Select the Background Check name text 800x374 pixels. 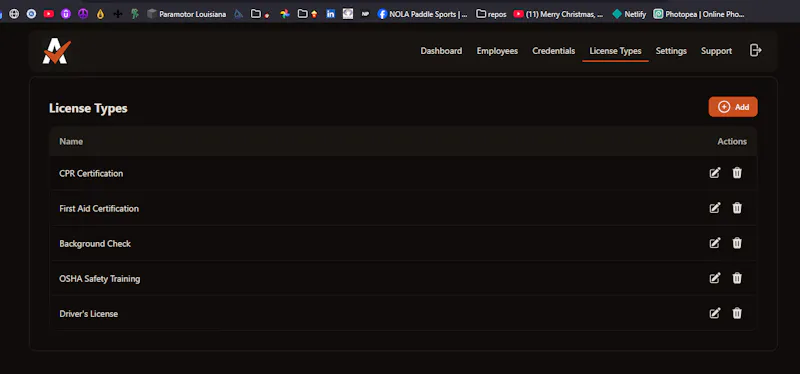(95, 243)
